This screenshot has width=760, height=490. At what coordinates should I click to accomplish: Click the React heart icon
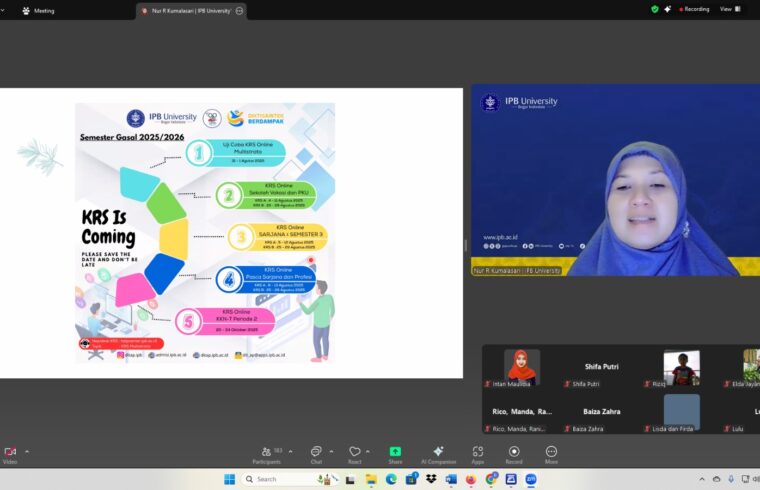coord(354,452)
